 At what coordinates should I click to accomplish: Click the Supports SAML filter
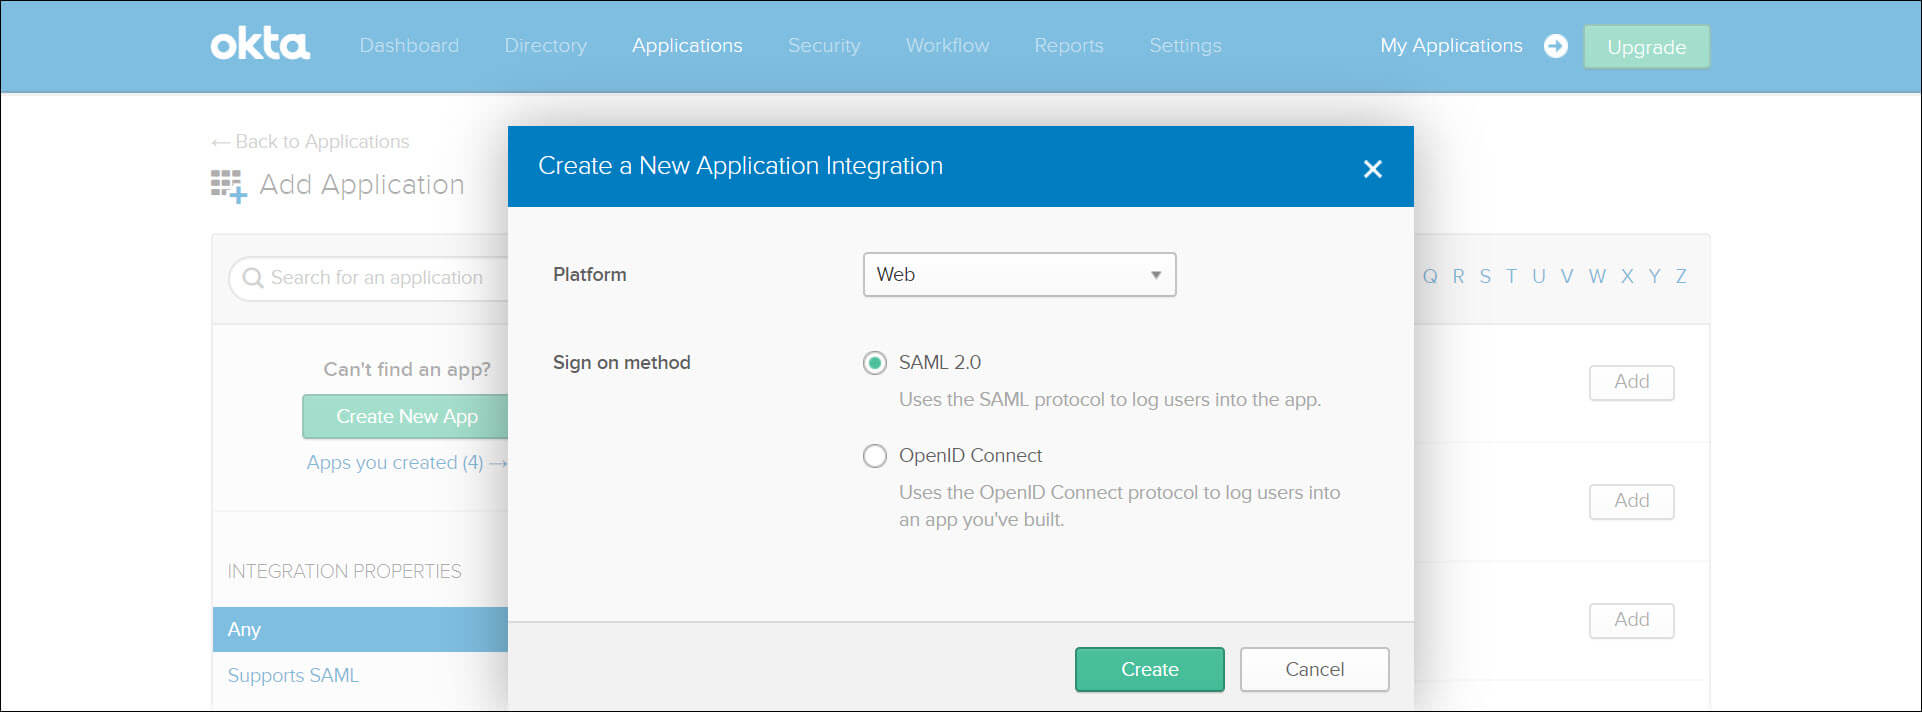click(293, 676)
